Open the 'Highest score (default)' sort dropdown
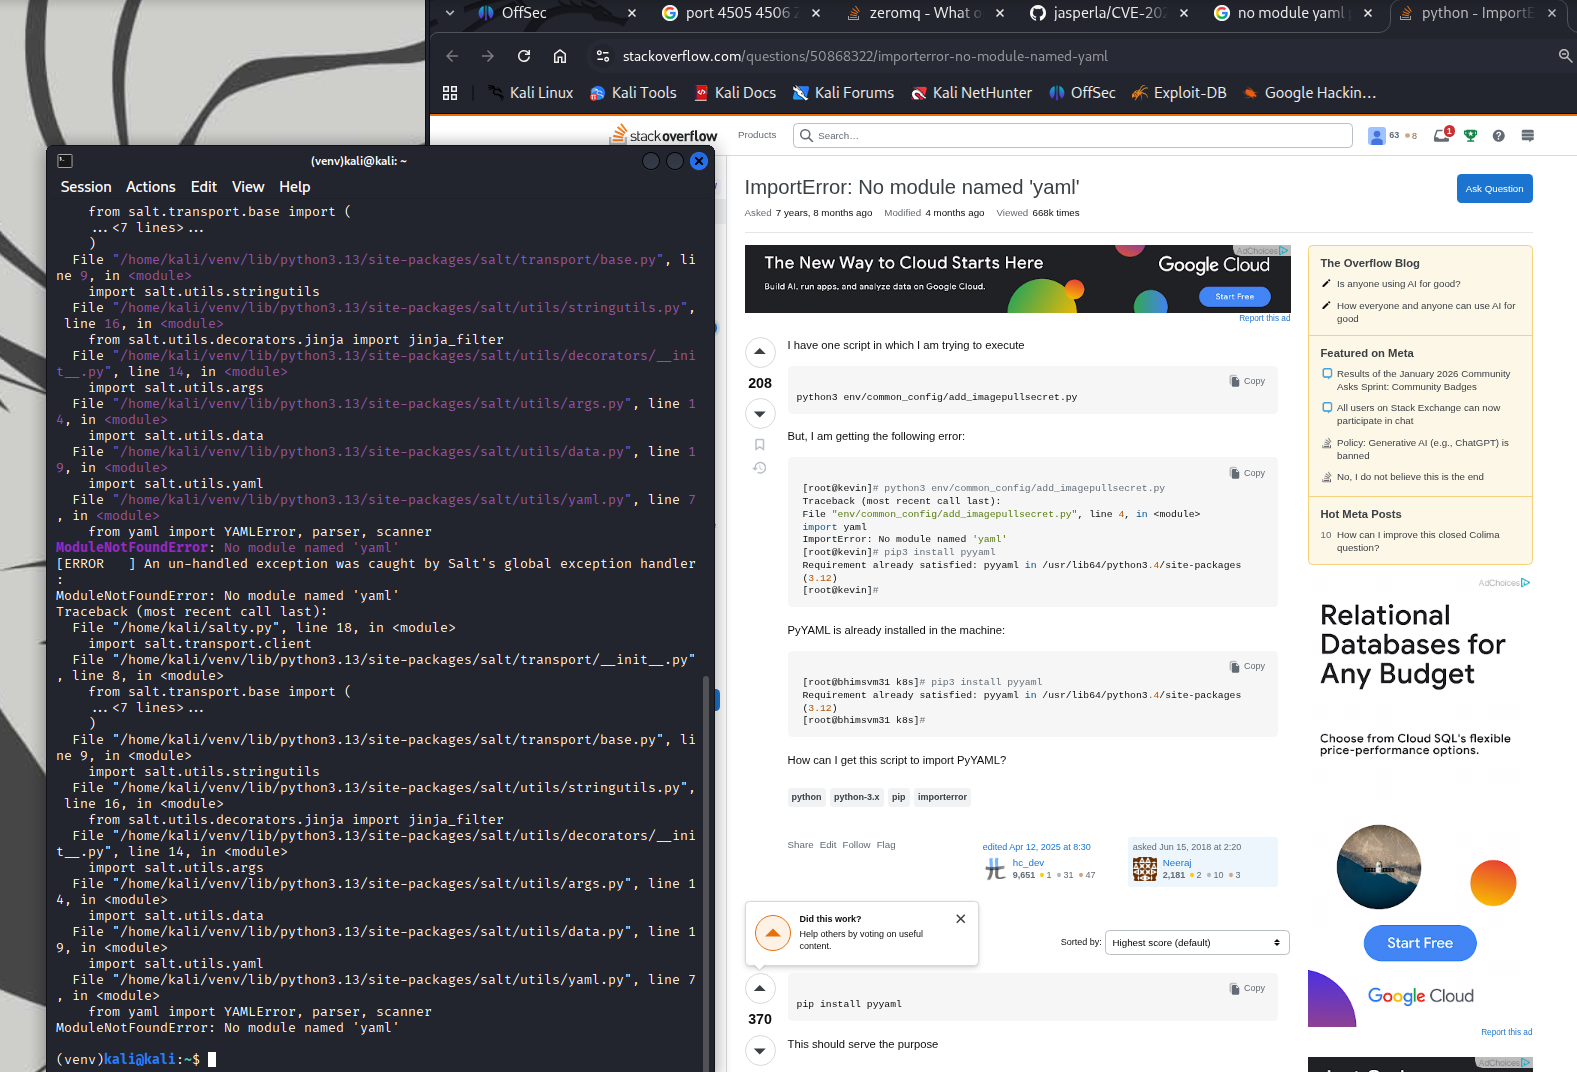The height and width of the screenshot is (1072, 1577). click(x=1196, y=943)
